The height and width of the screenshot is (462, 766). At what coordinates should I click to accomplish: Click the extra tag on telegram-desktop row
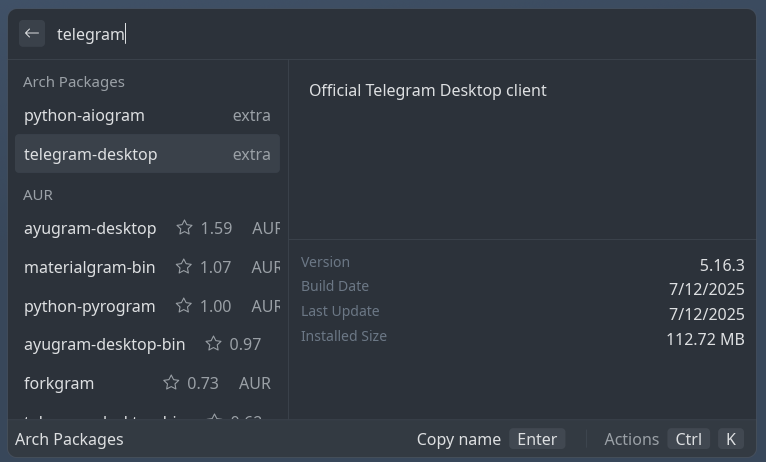pos(252,154)
